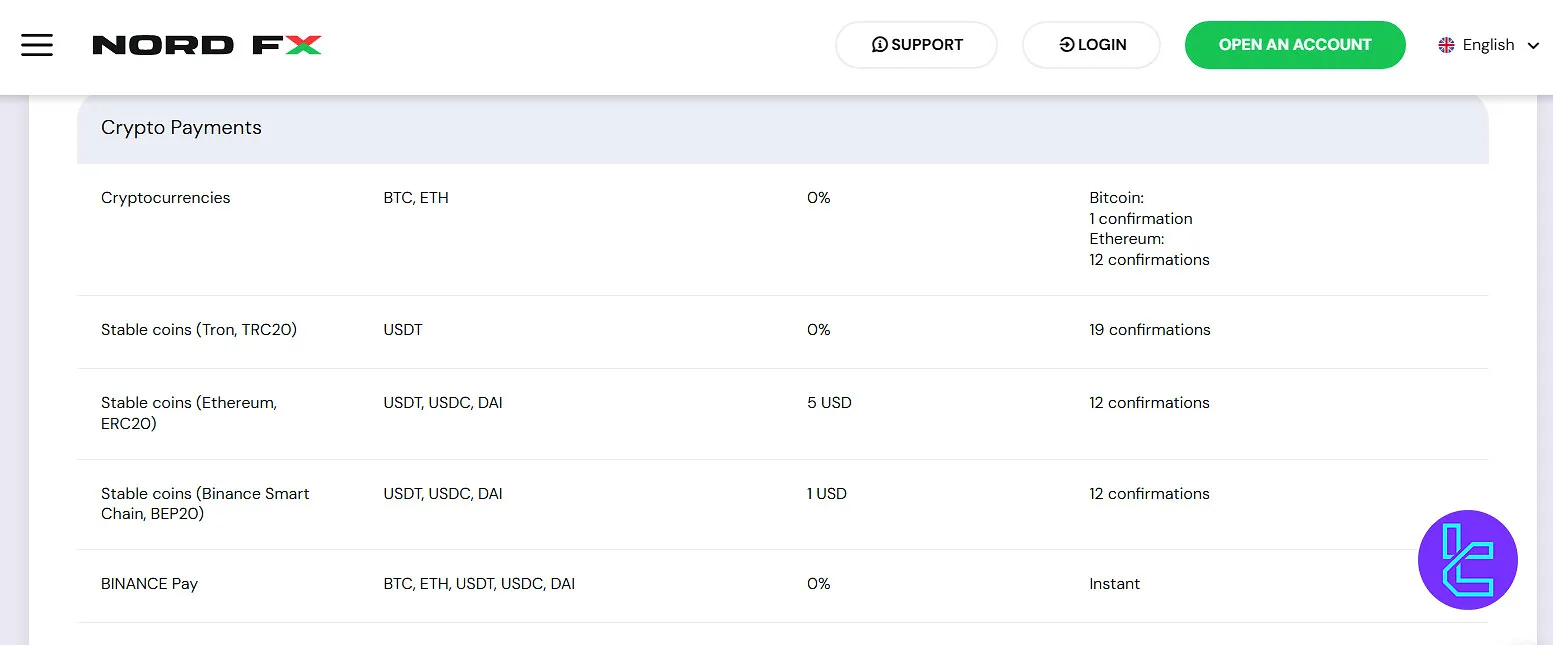The image size is (1553, 645).
Task: Click the Instant processing time text
Action: 1114,584
